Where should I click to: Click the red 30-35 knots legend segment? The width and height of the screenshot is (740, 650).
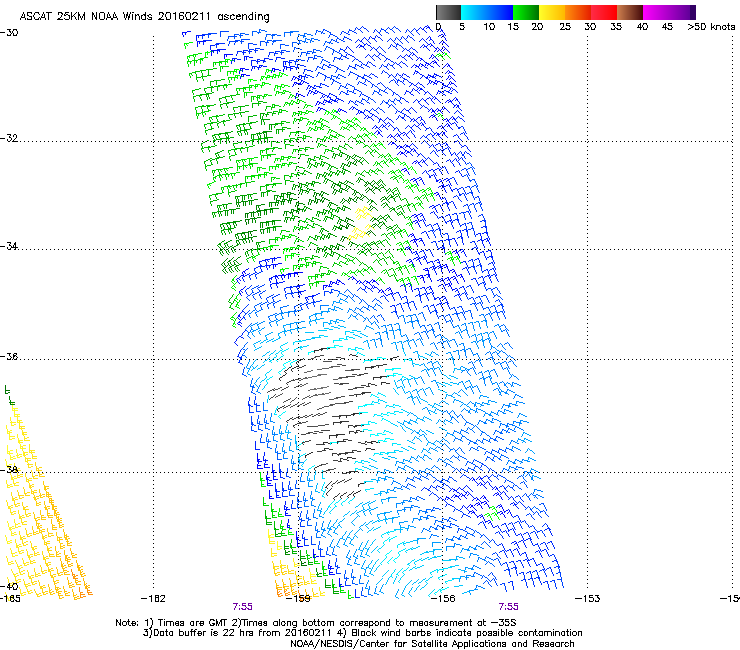pyautogui.click(x=604, y=12)
